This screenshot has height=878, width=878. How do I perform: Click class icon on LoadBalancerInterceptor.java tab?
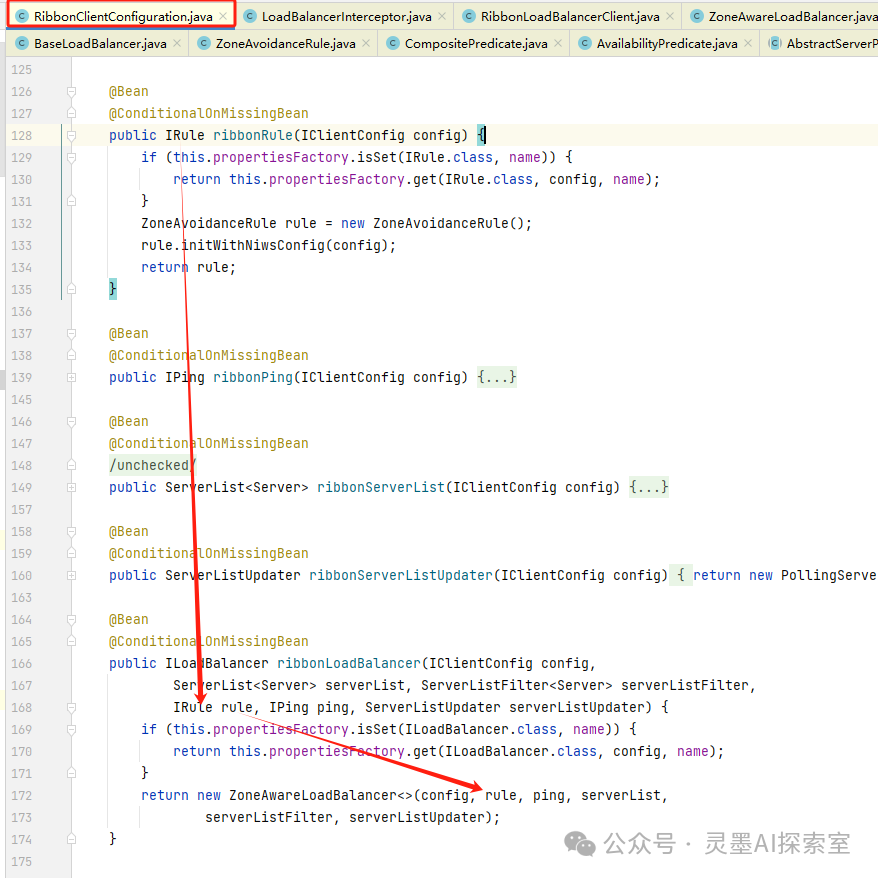tap(250, 17)
